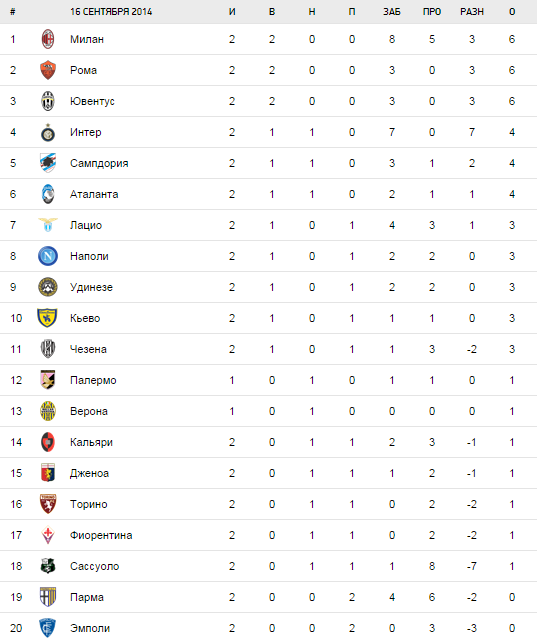Sort by the ЗАБ column header
Image resolution: width=537 pixels, height=638 pixels.
click(x=392, y=12)
